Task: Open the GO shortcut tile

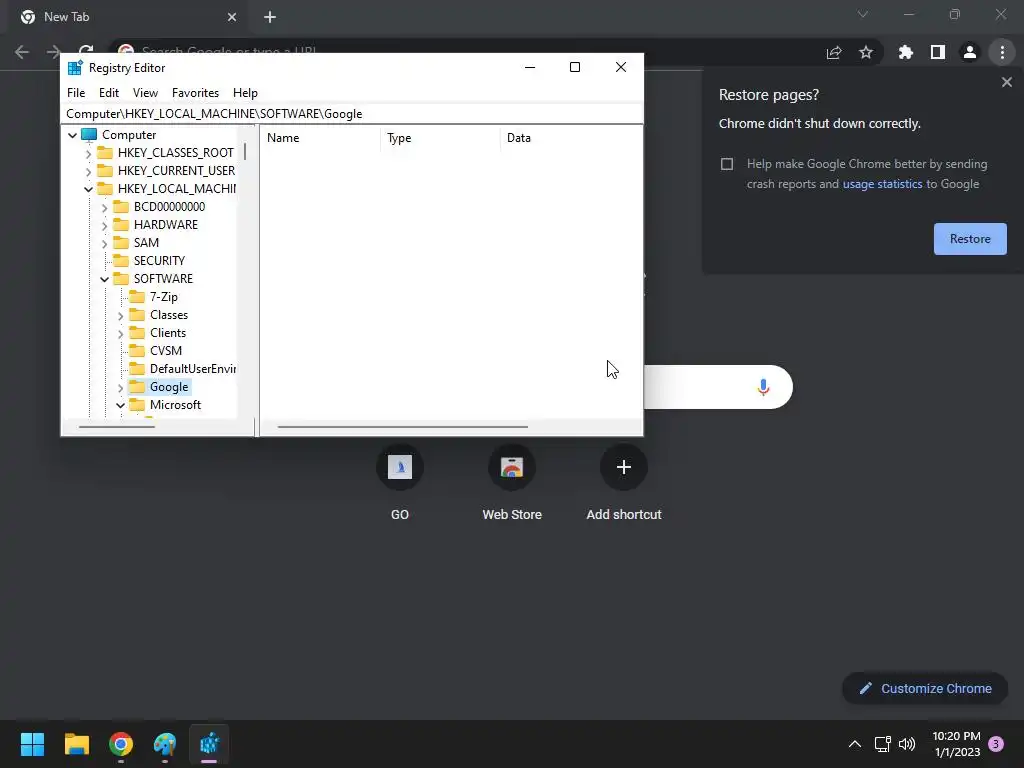Action: 400,467
